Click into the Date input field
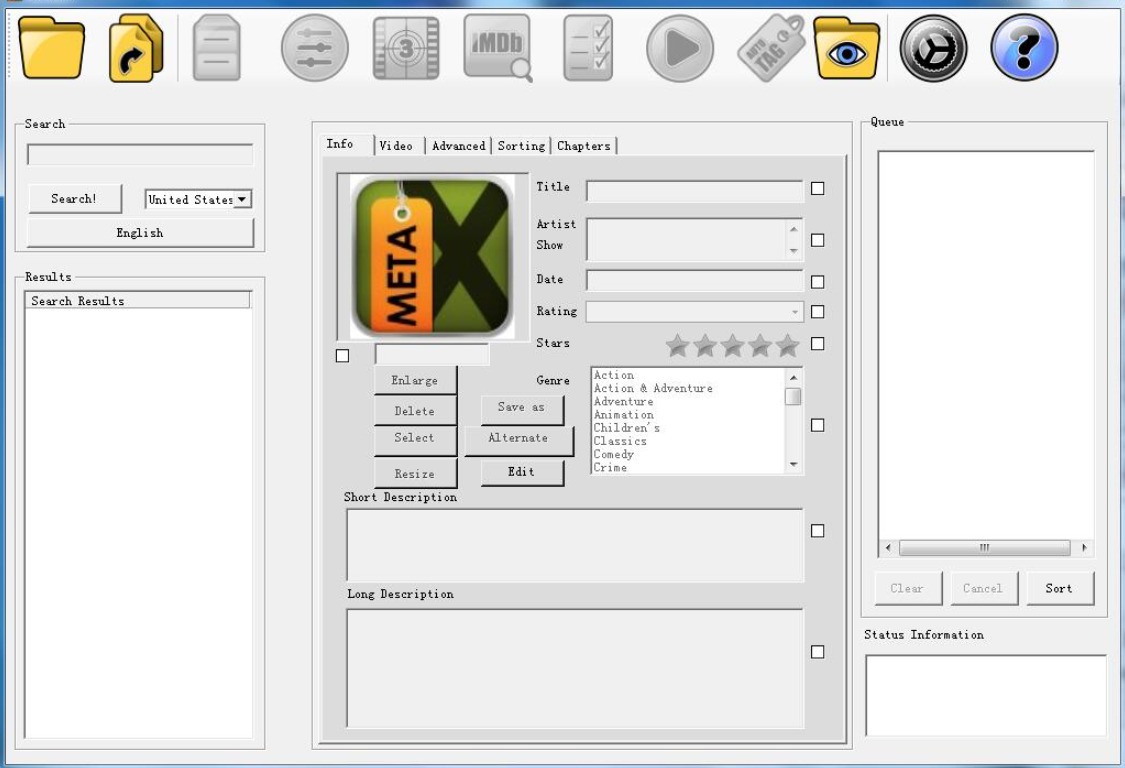Image resolution: width=1125 pixels, height=768 pixels. tap(695, 280)
